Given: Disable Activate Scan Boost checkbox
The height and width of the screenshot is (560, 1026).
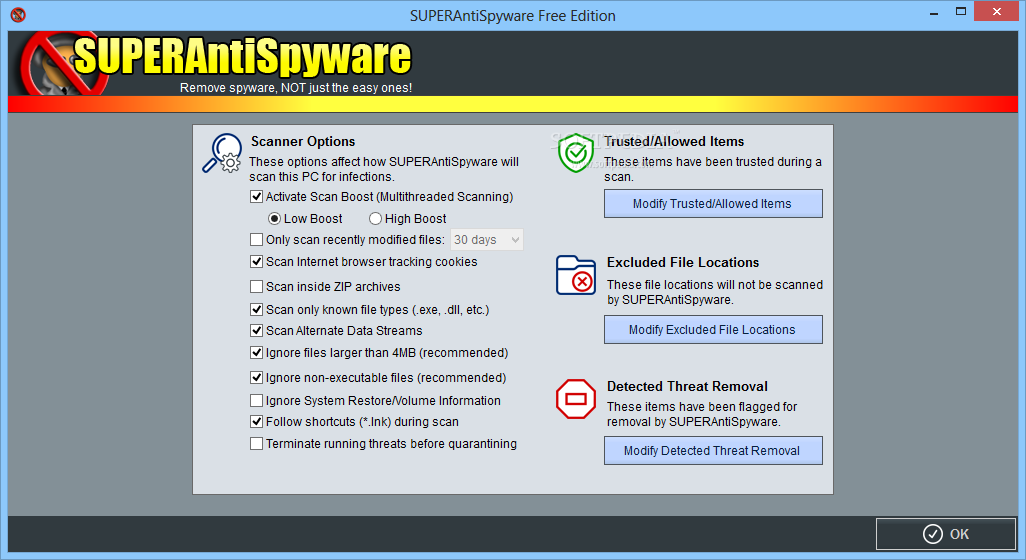Looking at the screenshot, I should coord(256,196).
